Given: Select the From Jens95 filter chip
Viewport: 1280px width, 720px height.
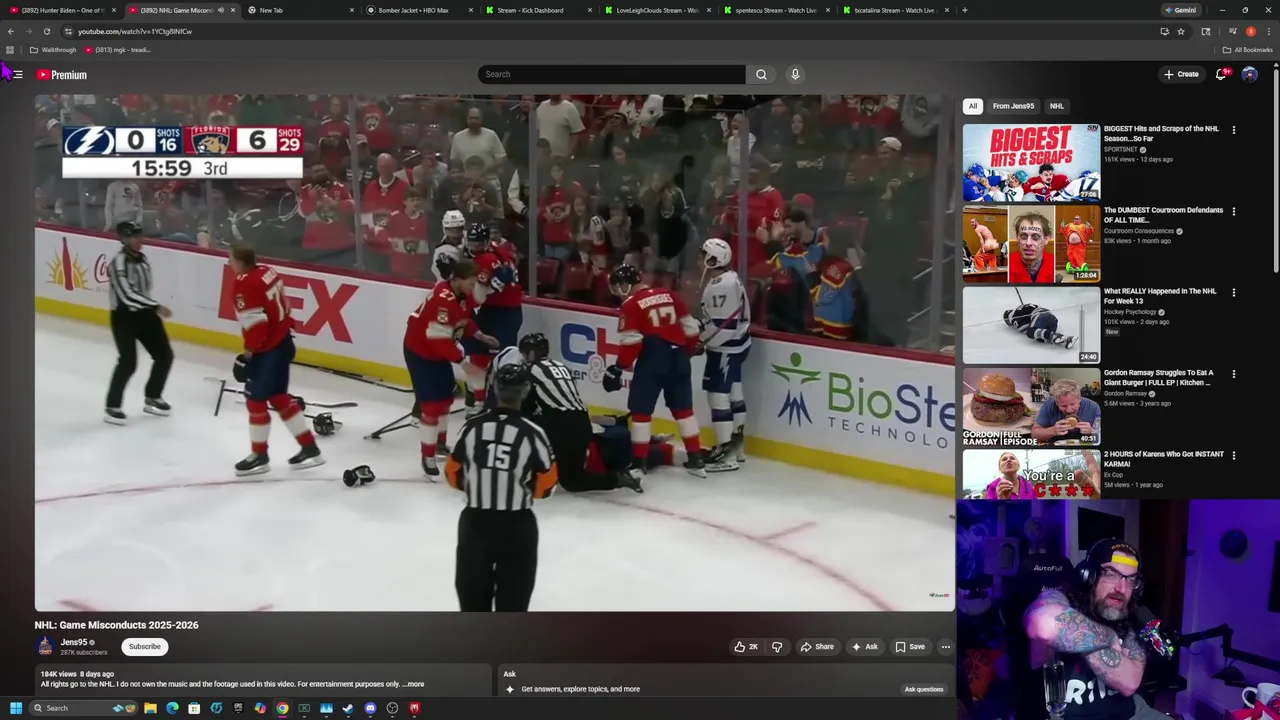Looking at the screenshot, I should (x=1013, y=106).
